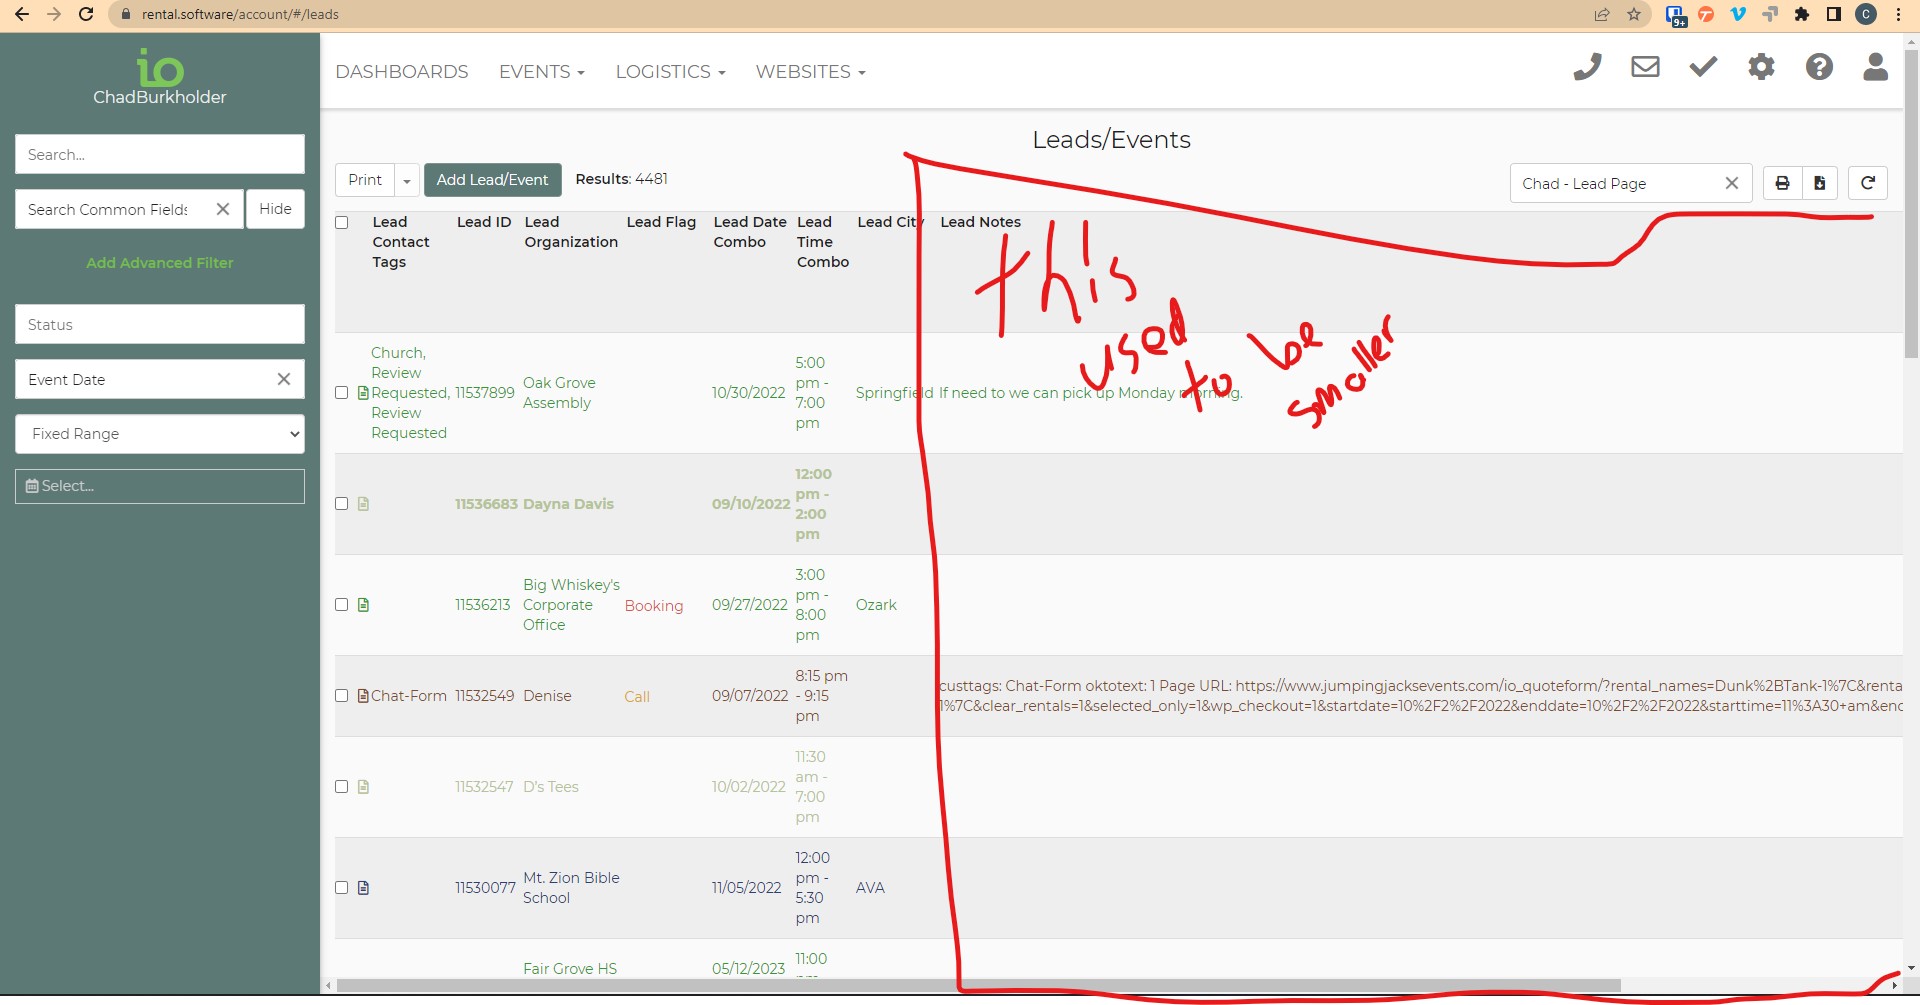This screenshot has width=1920, height=1005.
Task: Click the Add Lead/Event button
Action: 492,180
